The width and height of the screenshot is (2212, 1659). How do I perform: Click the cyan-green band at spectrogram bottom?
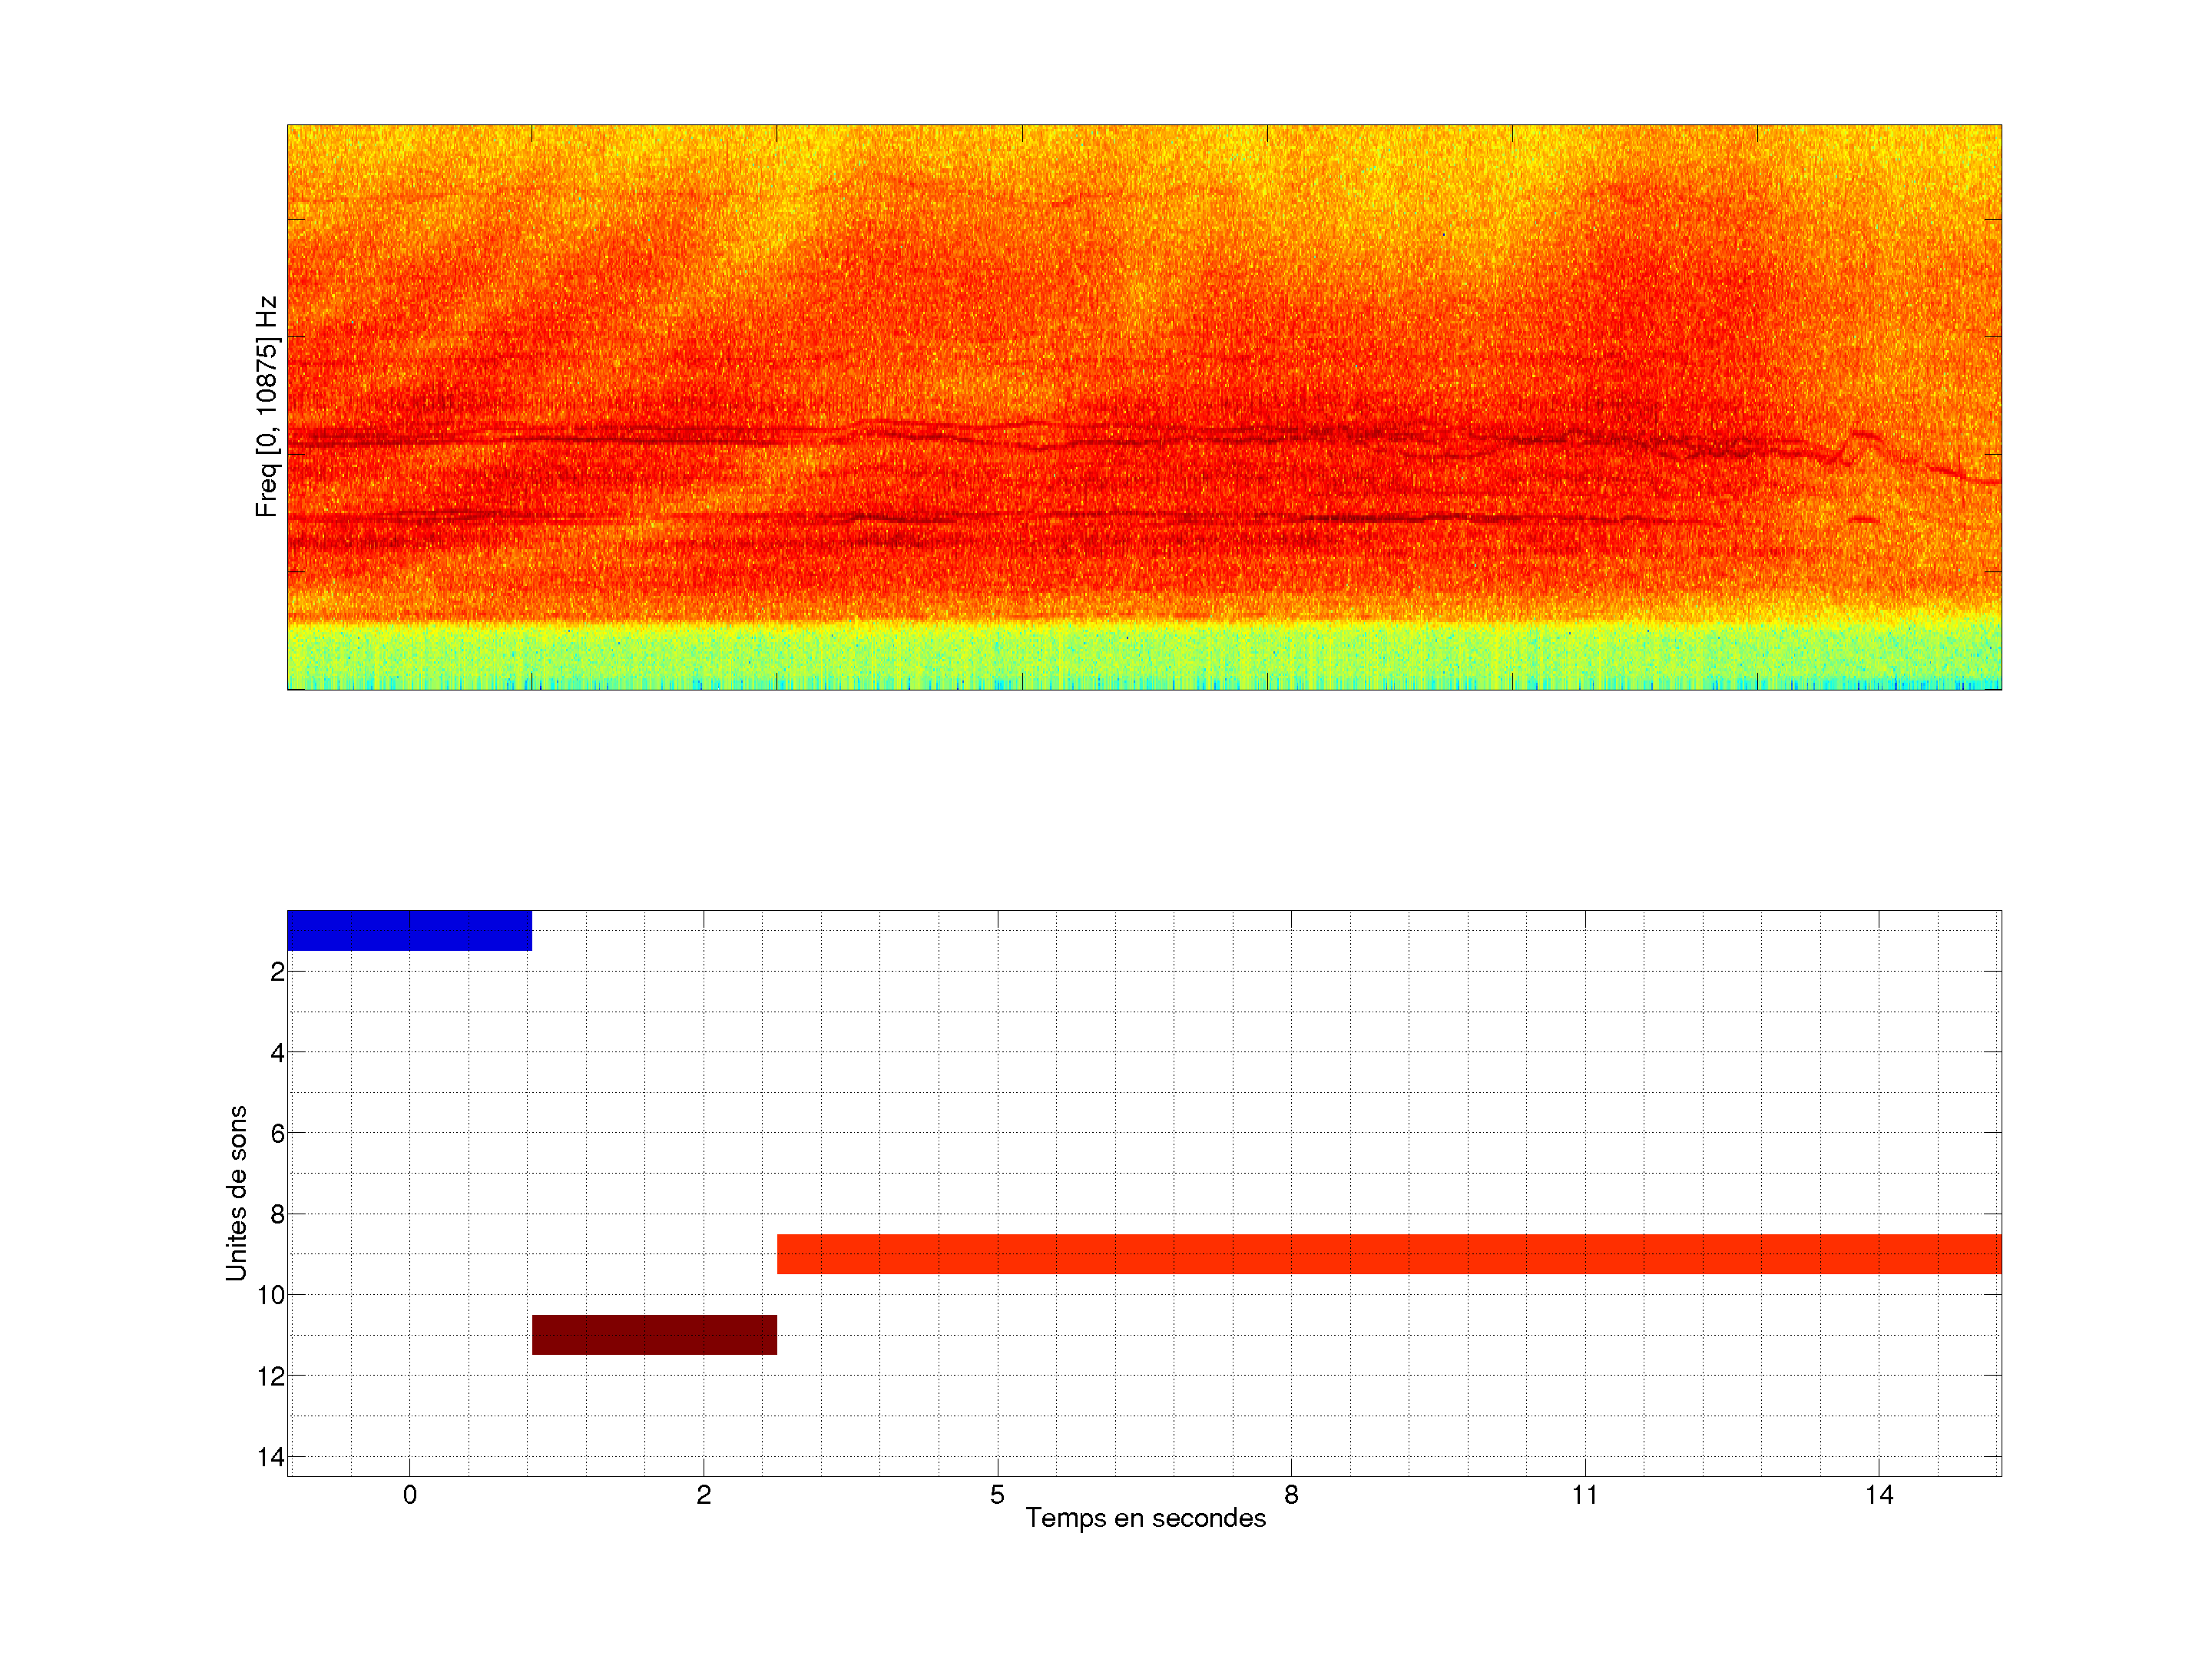point(1144,655)
